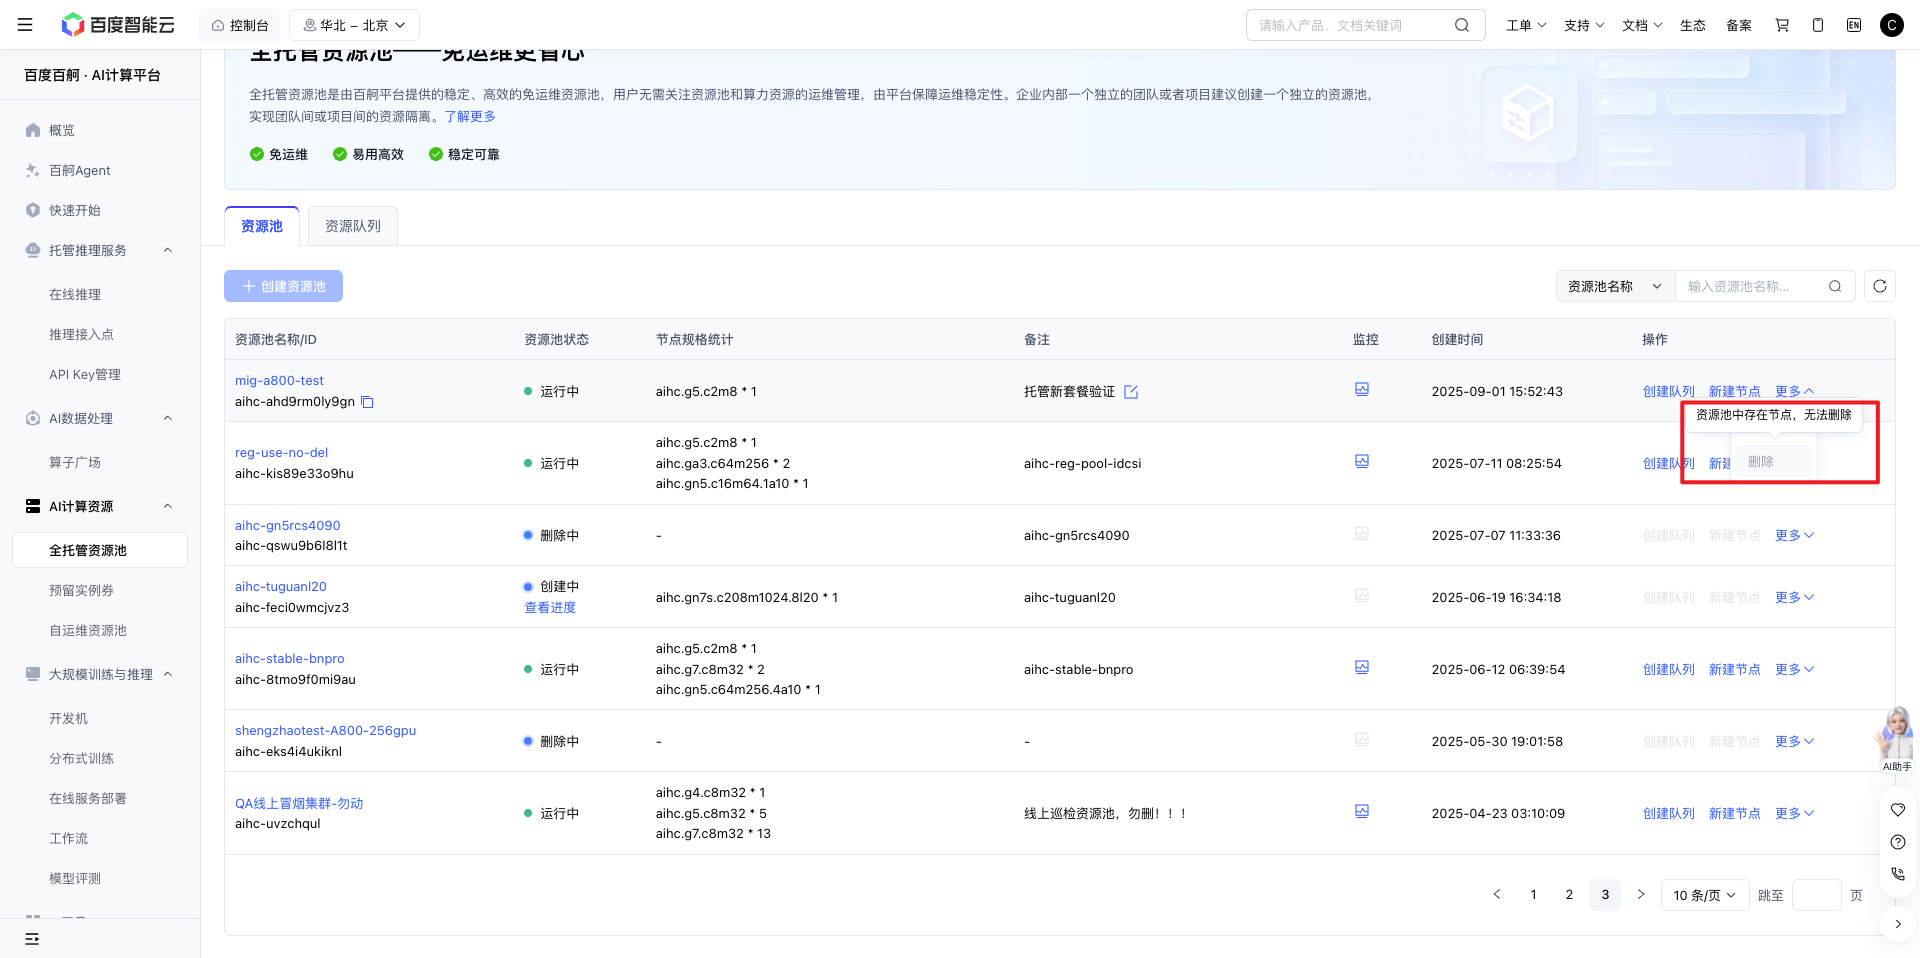Switch to the 资源队列 tab
1920x958 pixels.
[x=353, y=226]
